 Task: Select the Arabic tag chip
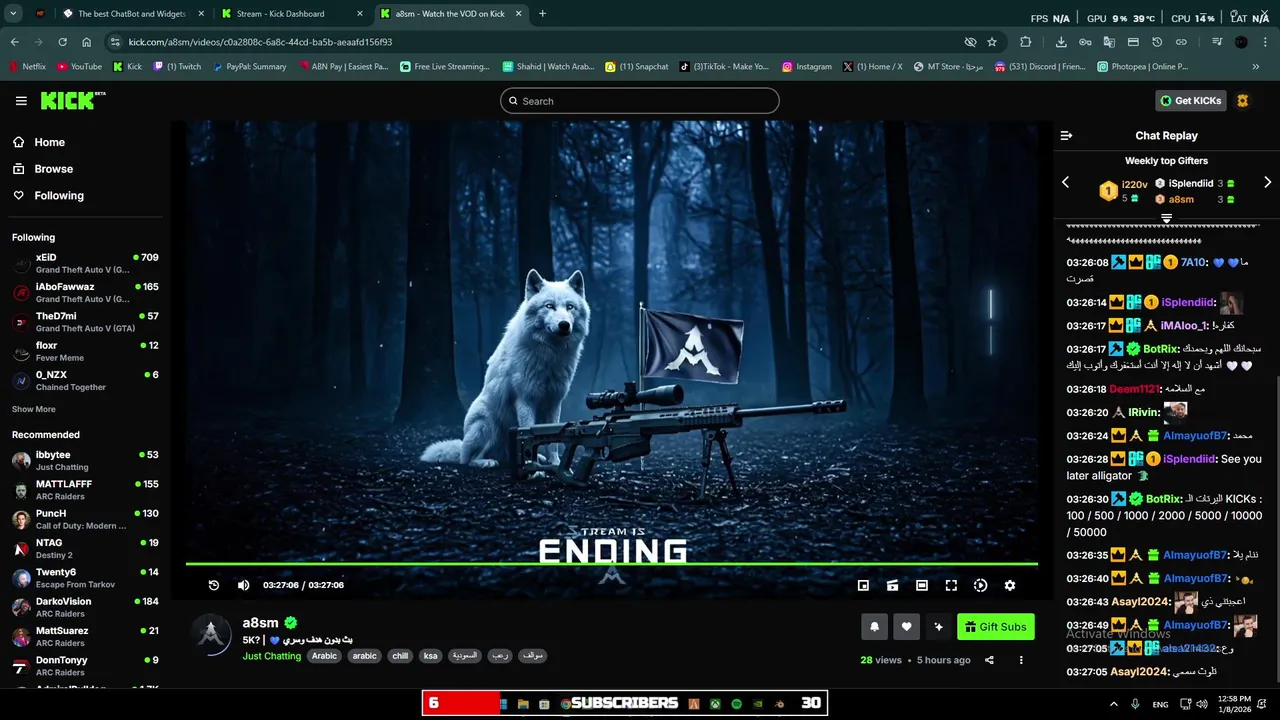(324, 656)
